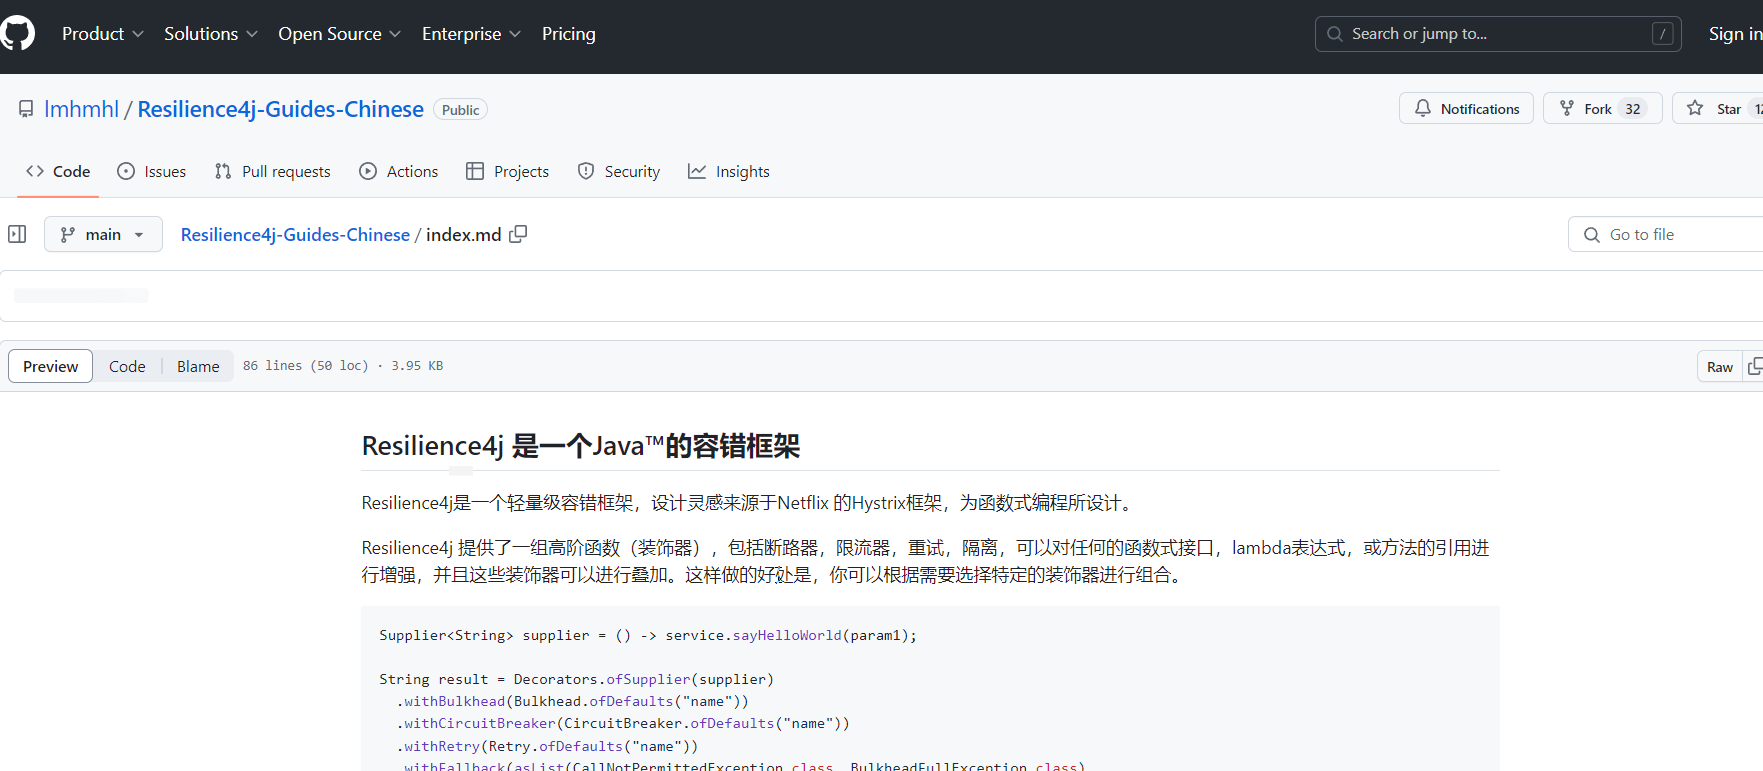
Task: Expand the Open Source menu
Action: tap(340, 34)
